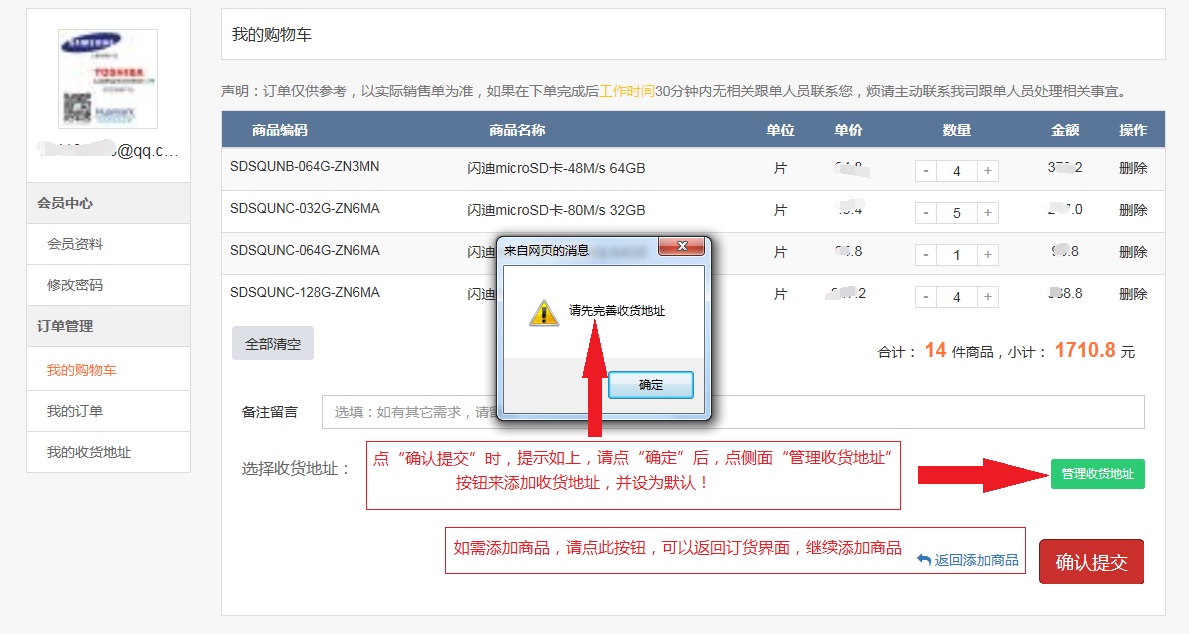Delete the SDSQUNC-032G-ZN6MA item
Viewport: 1189px width, 634px height.
[1133, 209]
